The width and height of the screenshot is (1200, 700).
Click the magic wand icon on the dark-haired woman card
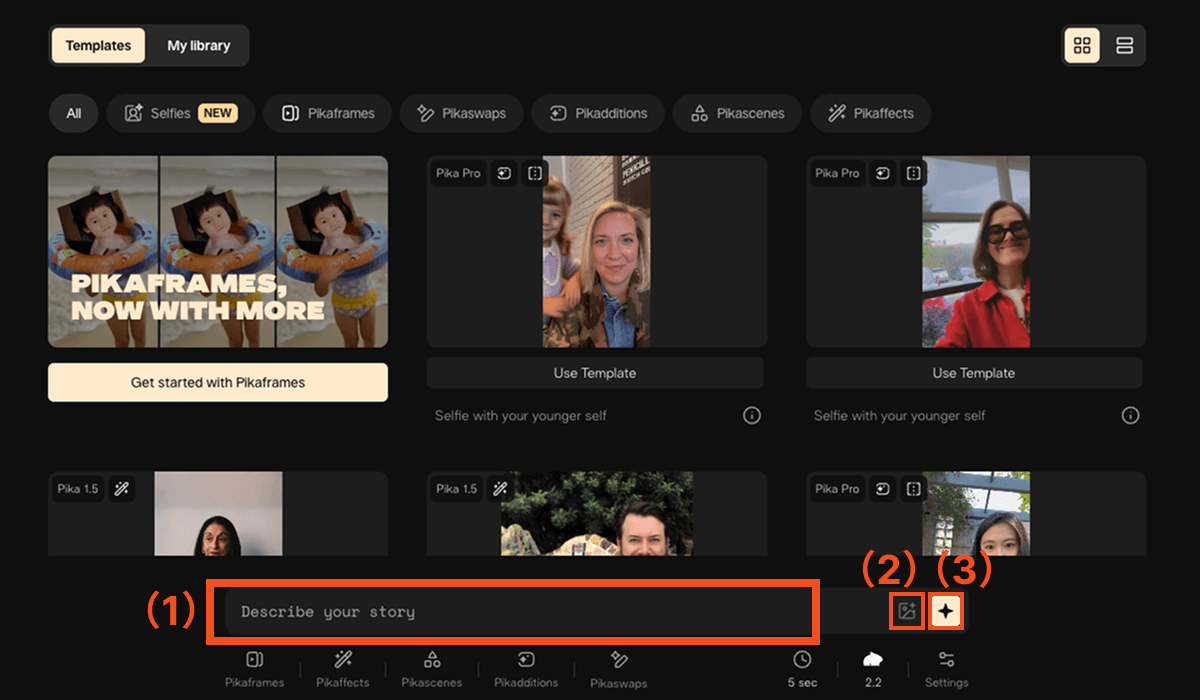click(122, 489)
